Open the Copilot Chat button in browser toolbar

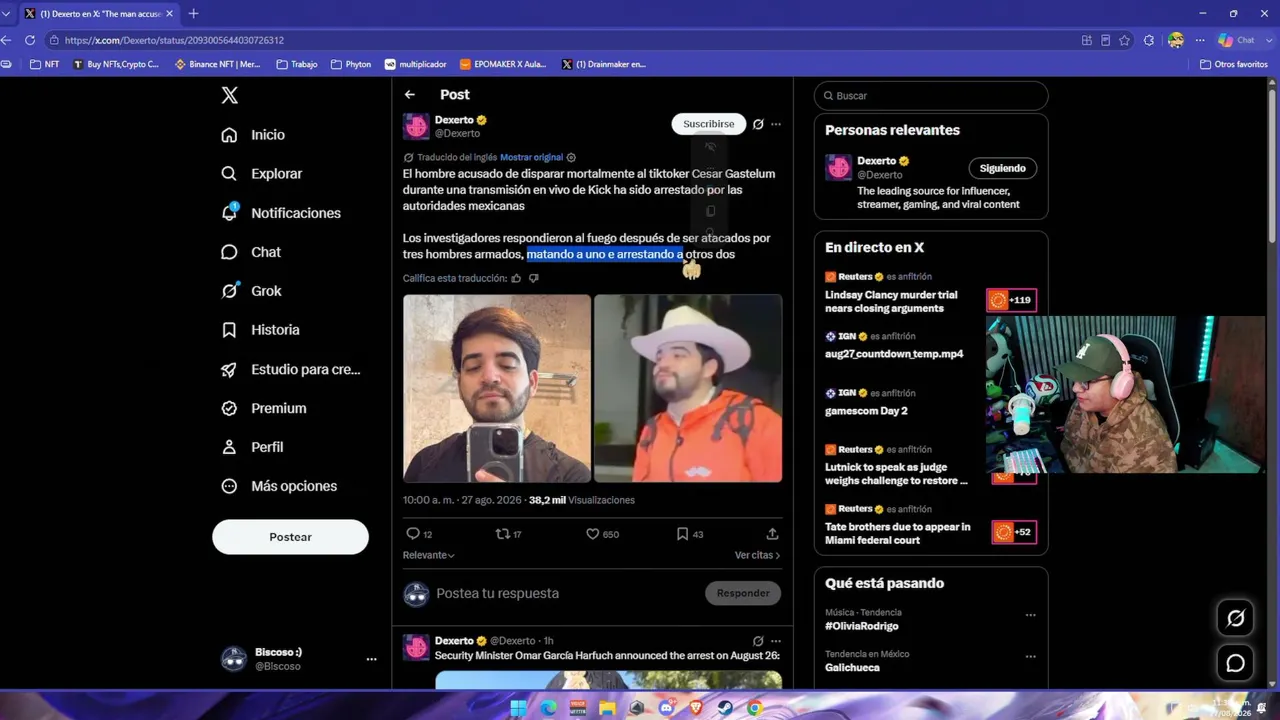pos(1236,40)
